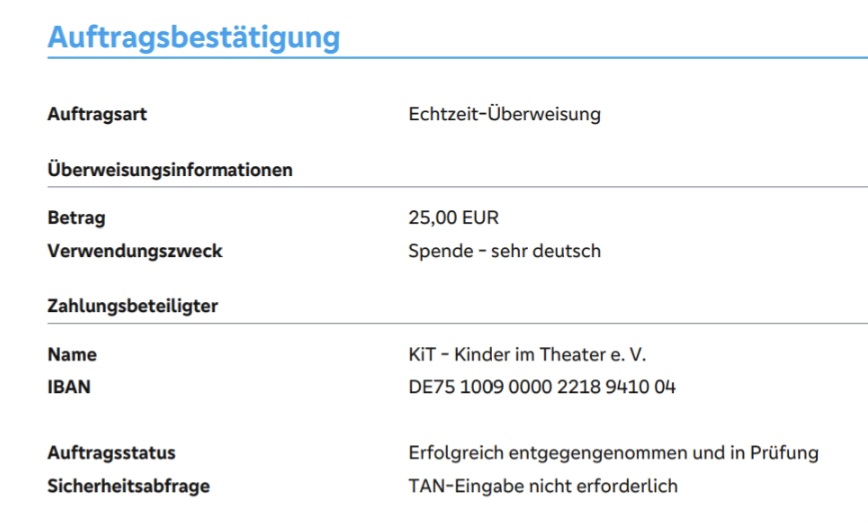Click the Sicherheitsabfrage label

(x=128, y=486)
